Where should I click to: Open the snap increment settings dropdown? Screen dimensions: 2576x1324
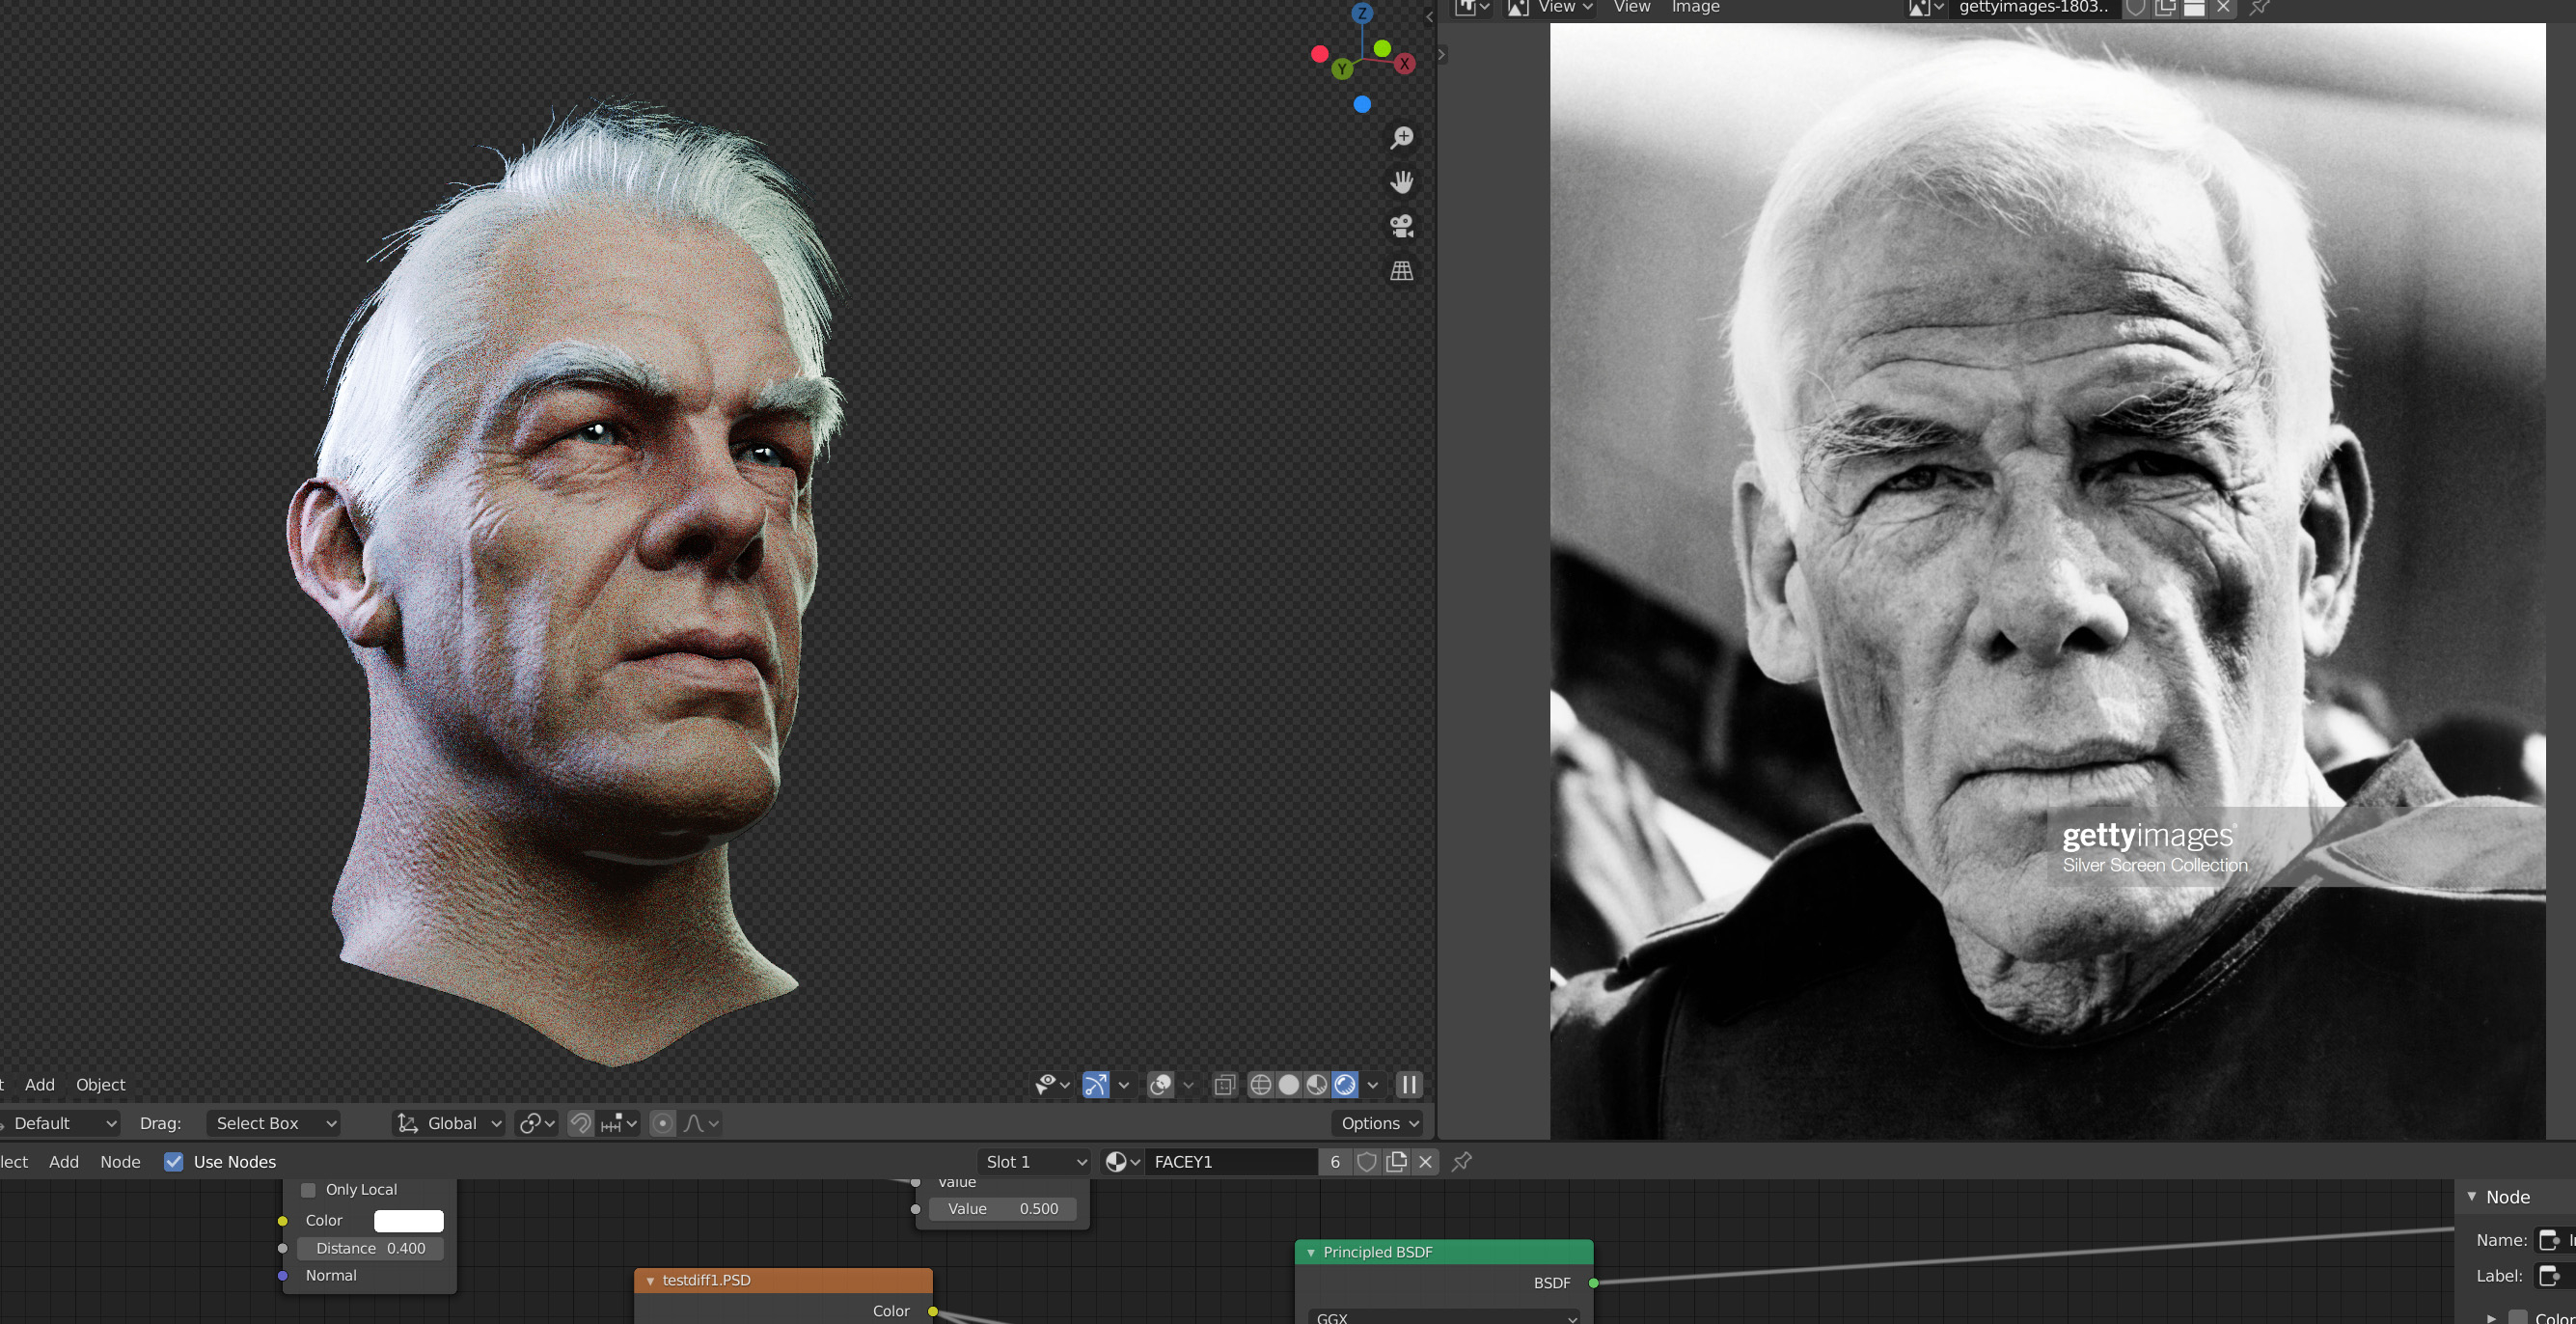(x=619, y=1124)
